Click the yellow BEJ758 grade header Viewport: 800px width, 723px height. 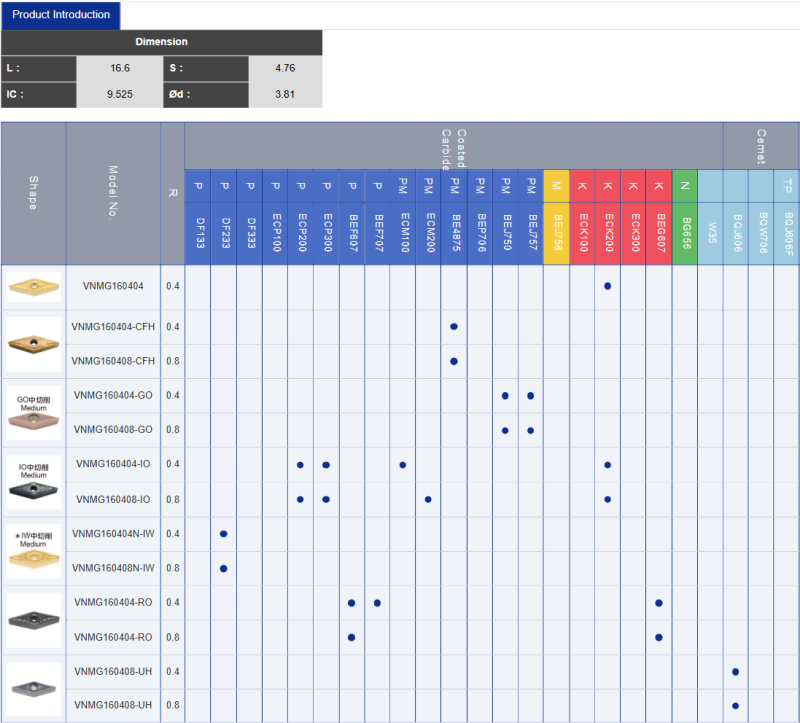click(557, 233)
